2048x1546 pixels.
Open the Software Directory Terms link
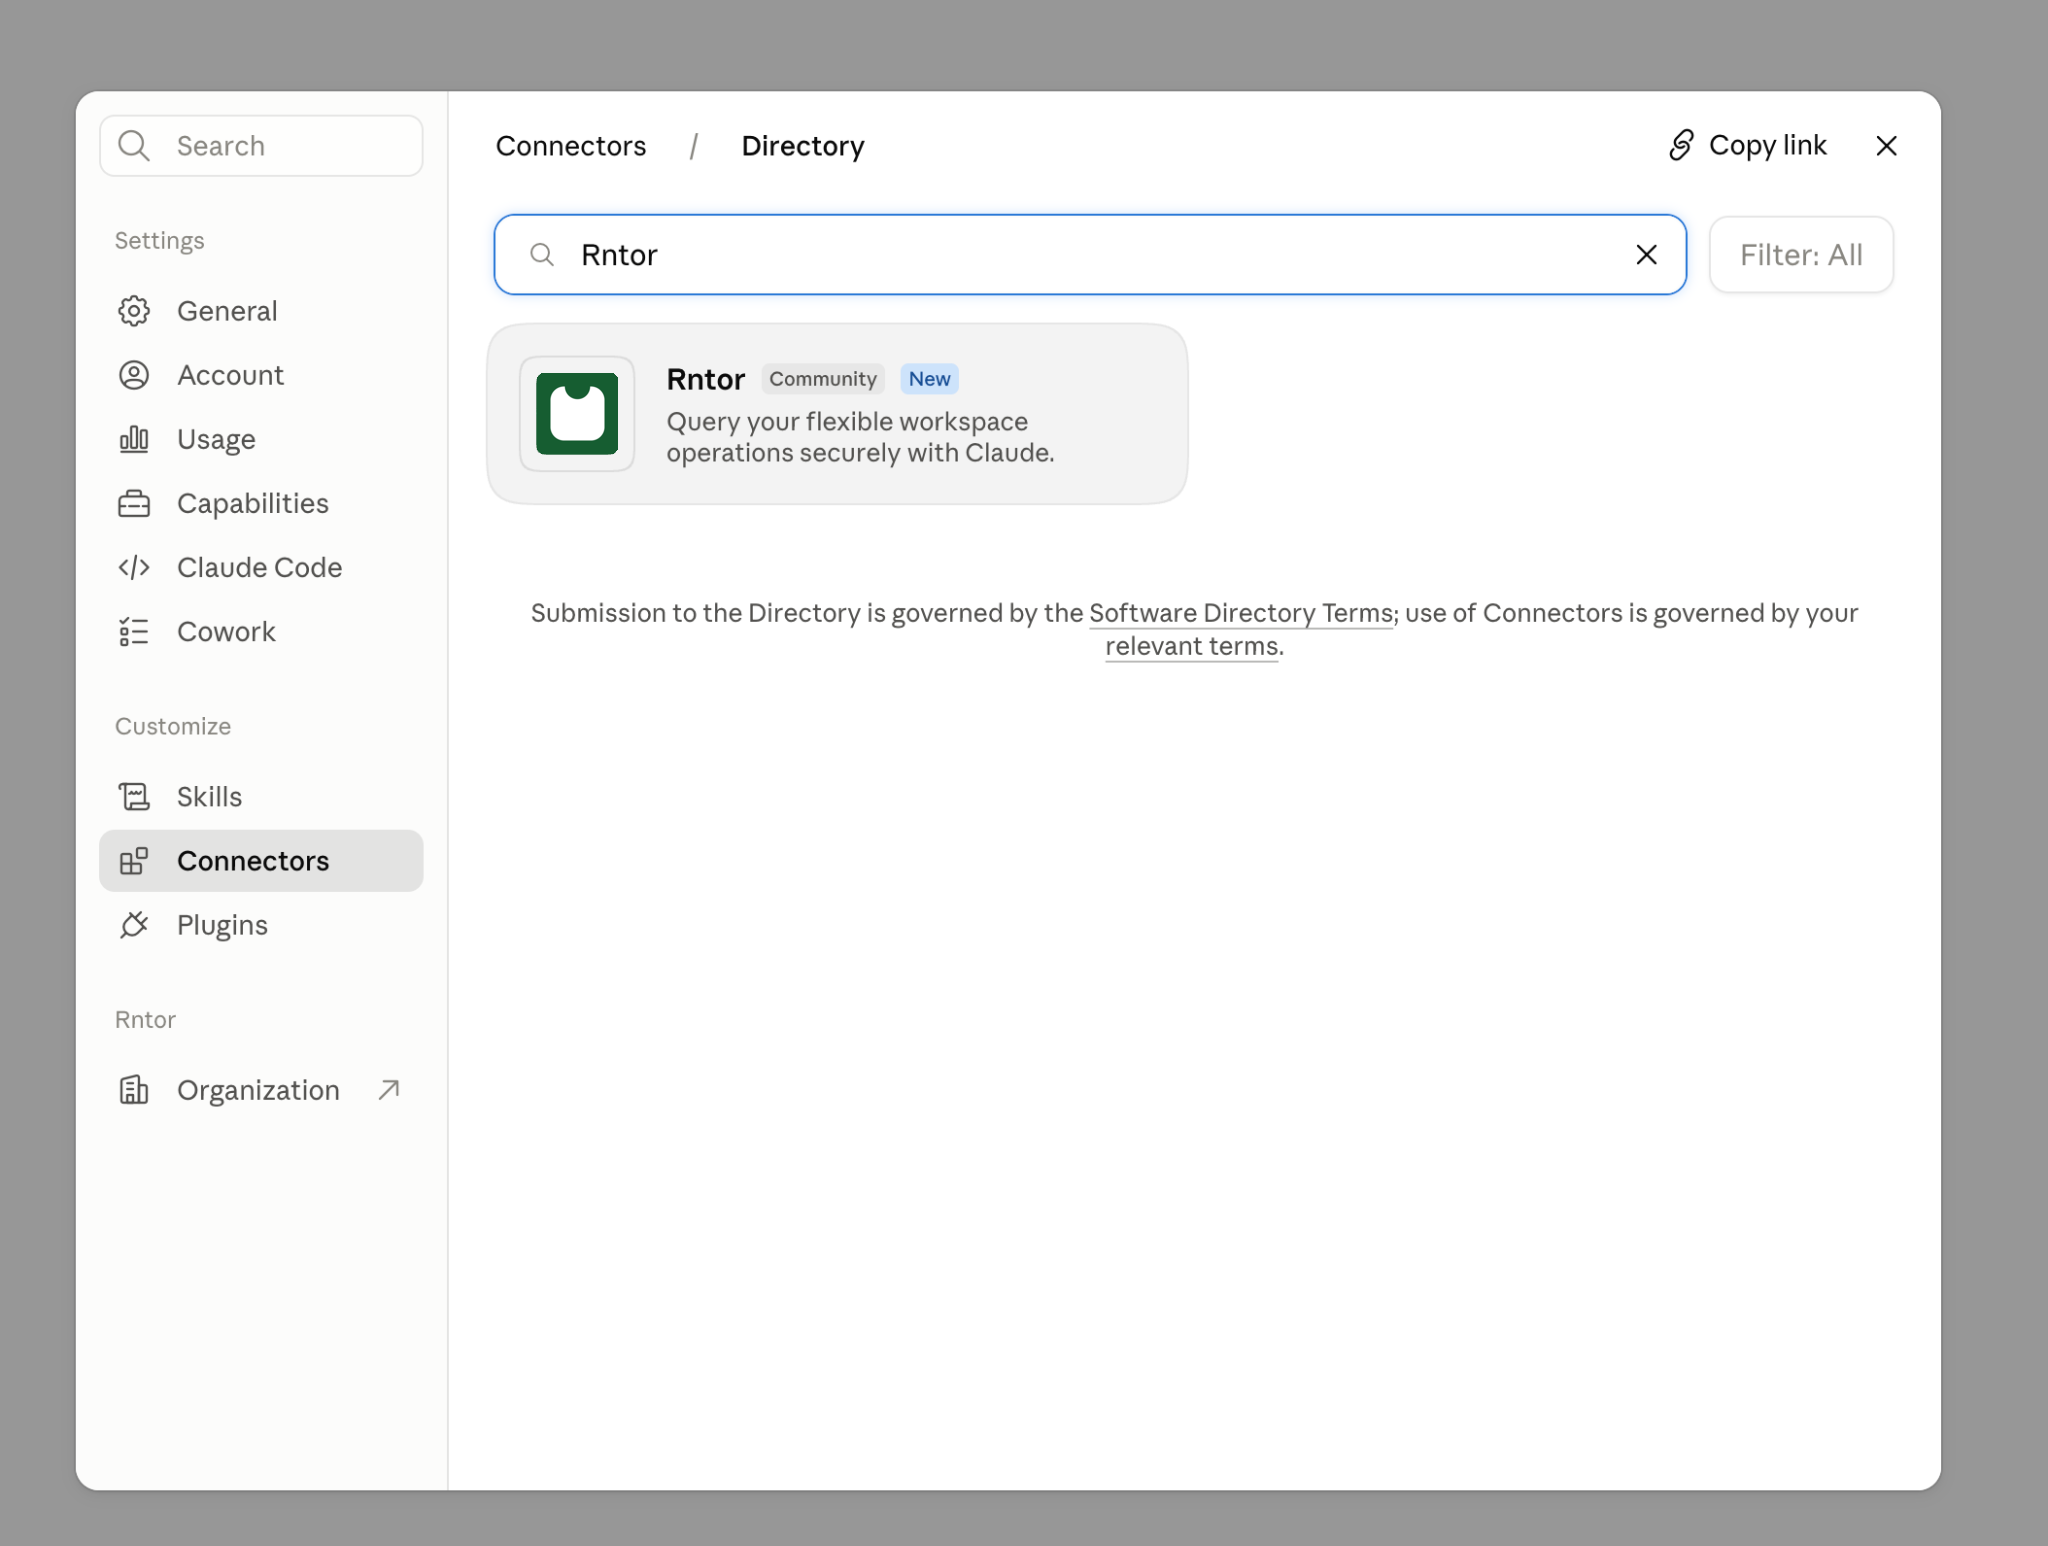(x=1241, y=613)
